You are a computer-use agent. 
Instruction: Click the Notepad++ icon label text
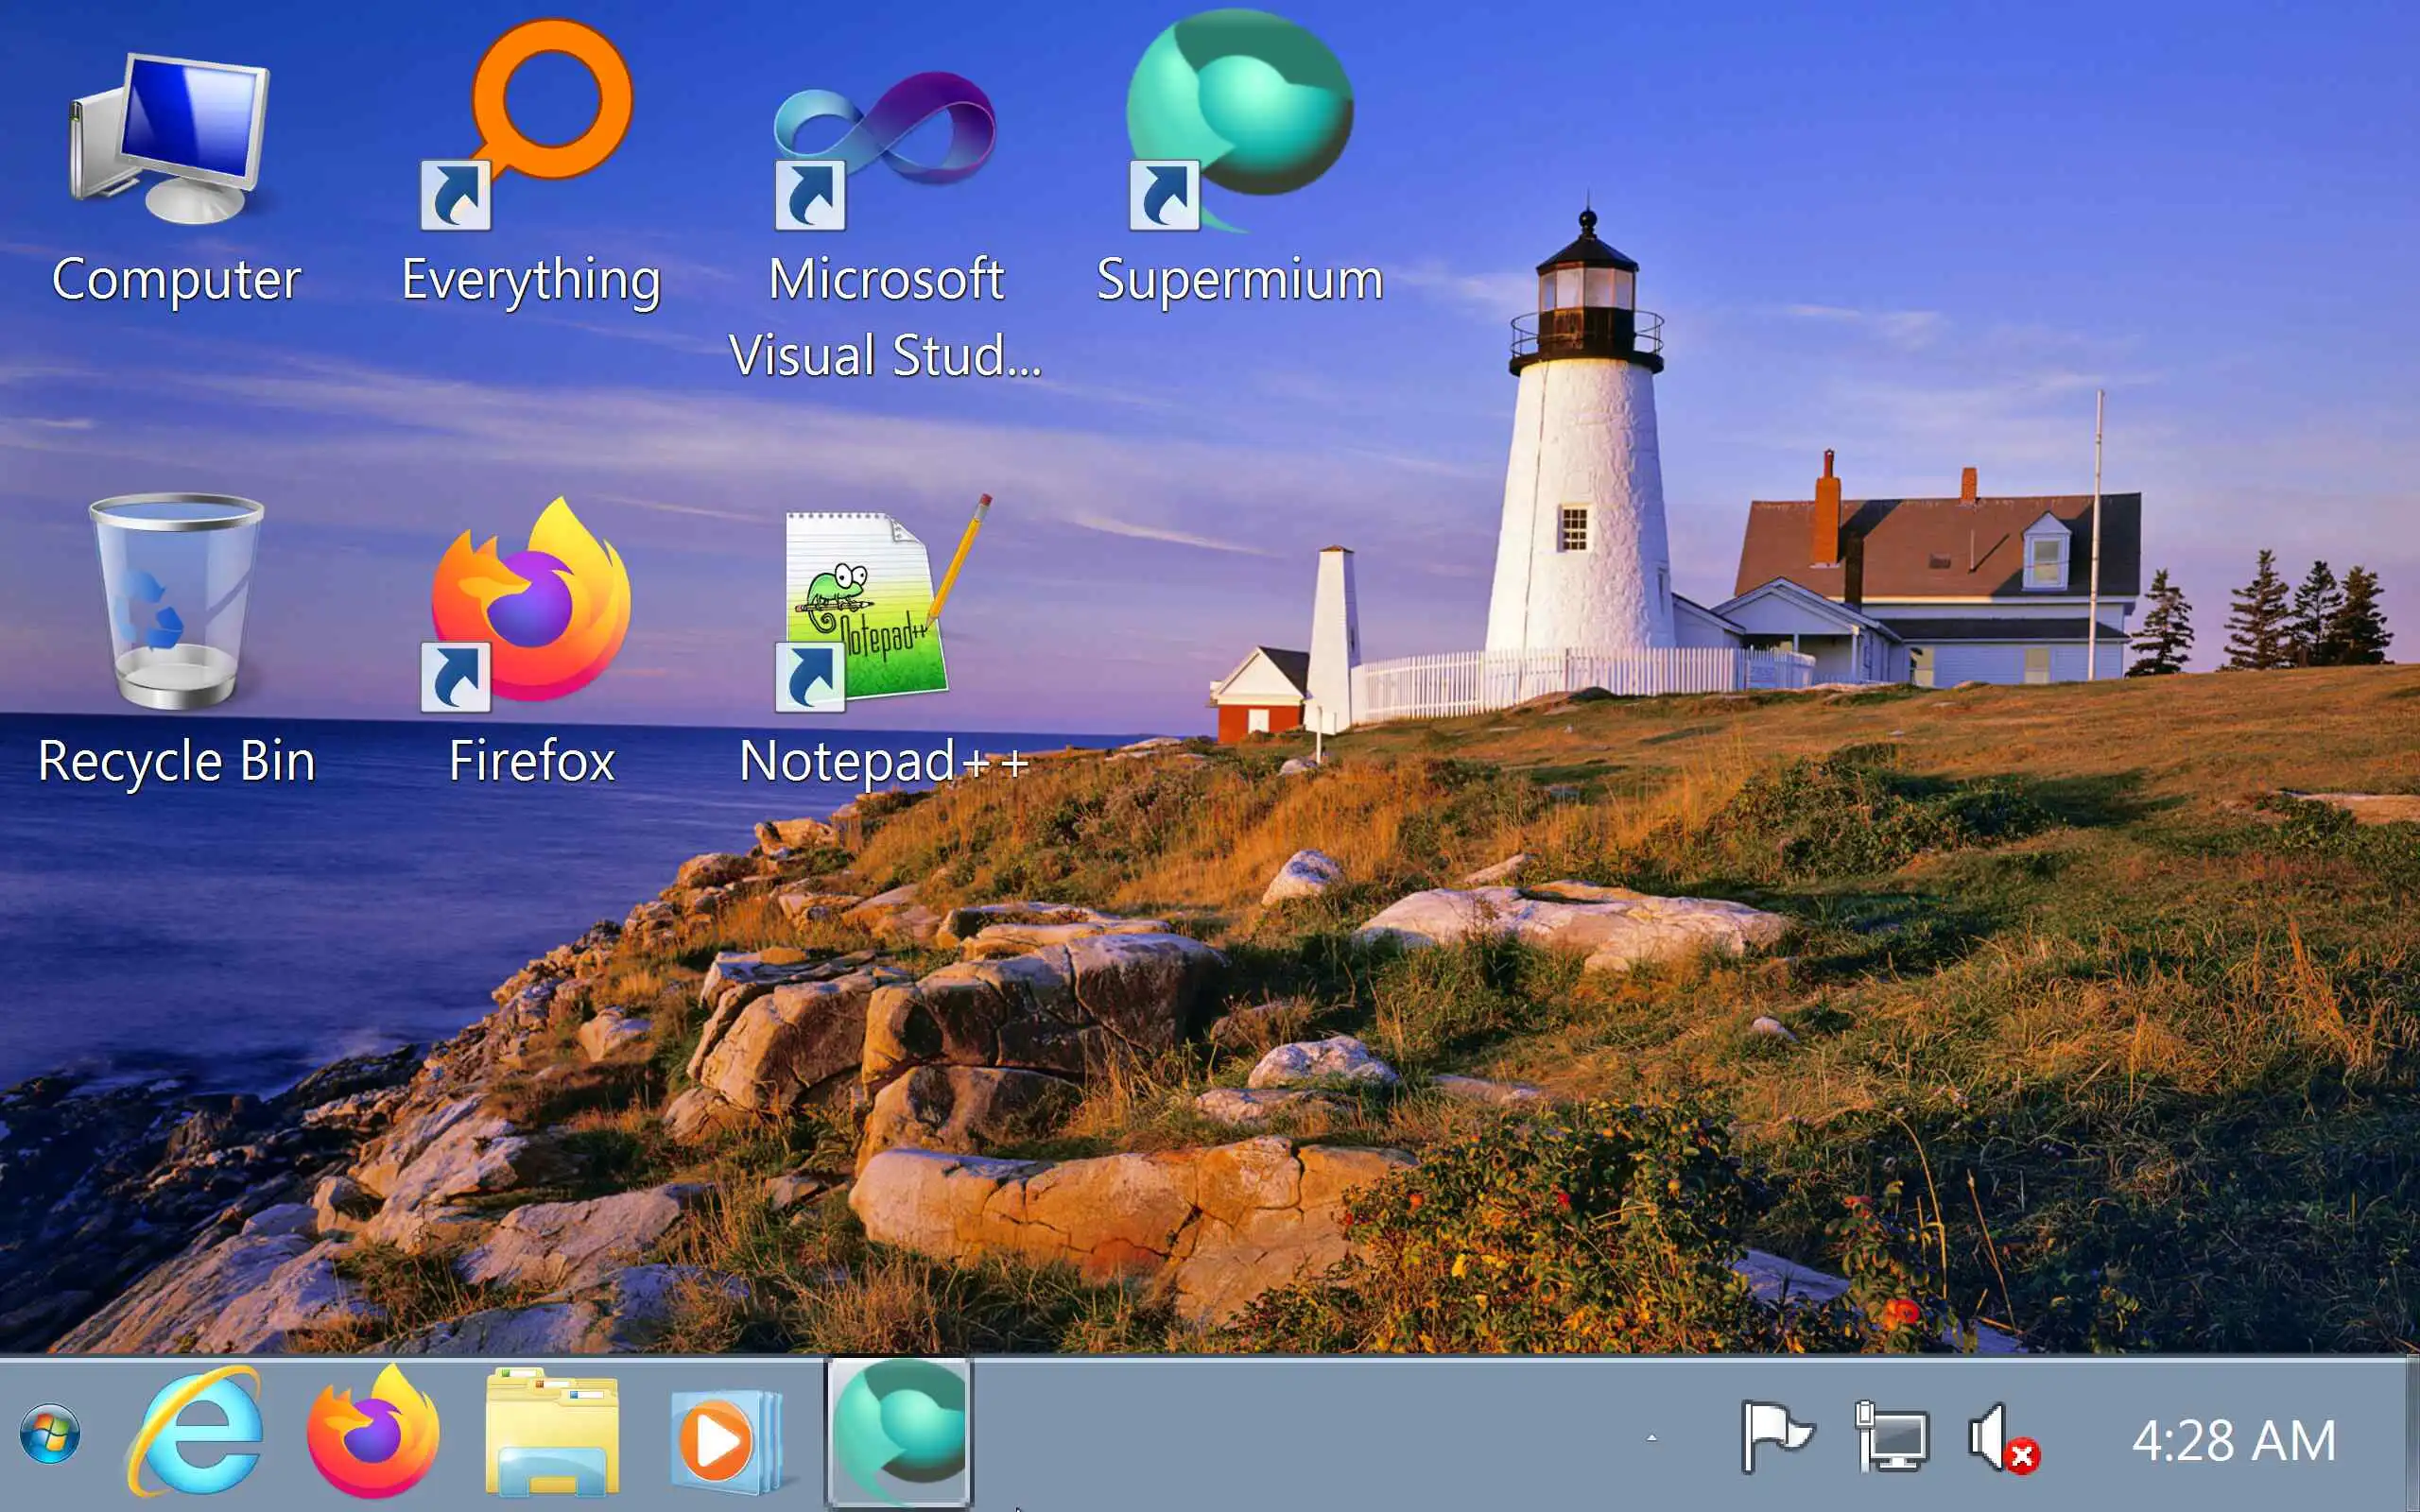[x=884, y=762]
